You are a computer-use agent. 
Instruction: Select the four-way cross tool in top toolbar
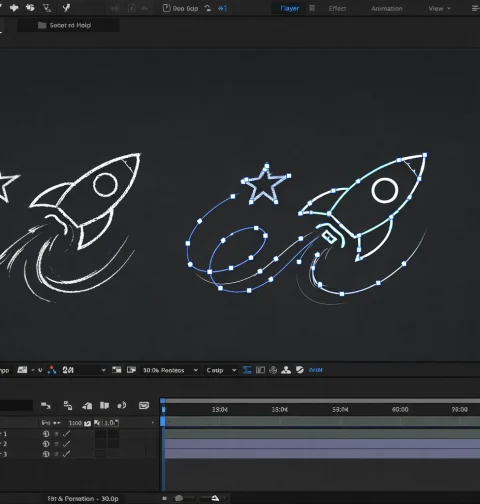(x=14, y=7)
